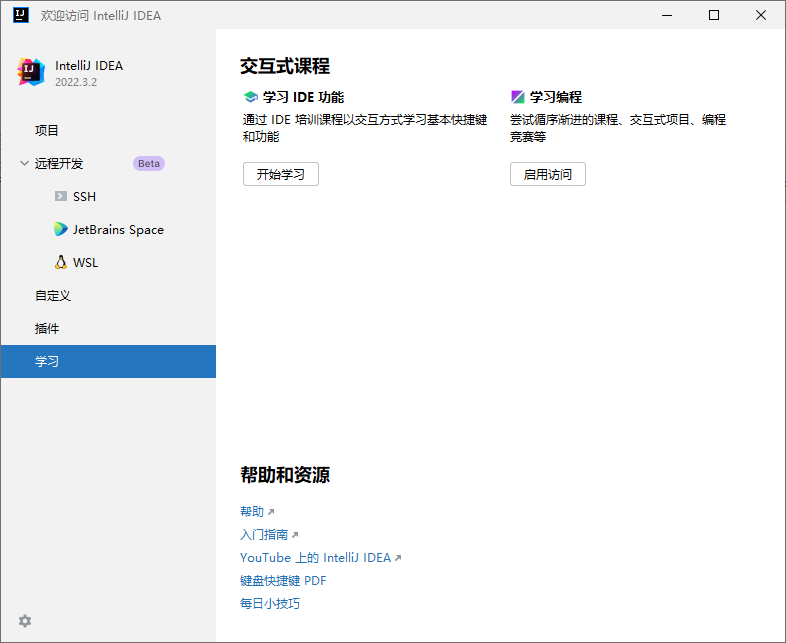Image resolution: width=786 pixels, height=643 pixels.
Task: Select the 学习 tab
Action: [x=108, y=361]
